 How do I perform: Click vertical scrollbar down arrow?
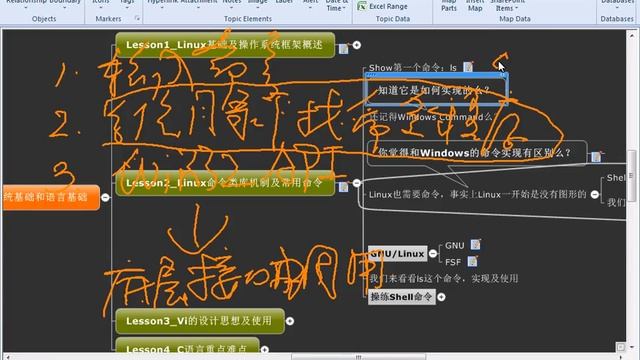pos(632,347)
